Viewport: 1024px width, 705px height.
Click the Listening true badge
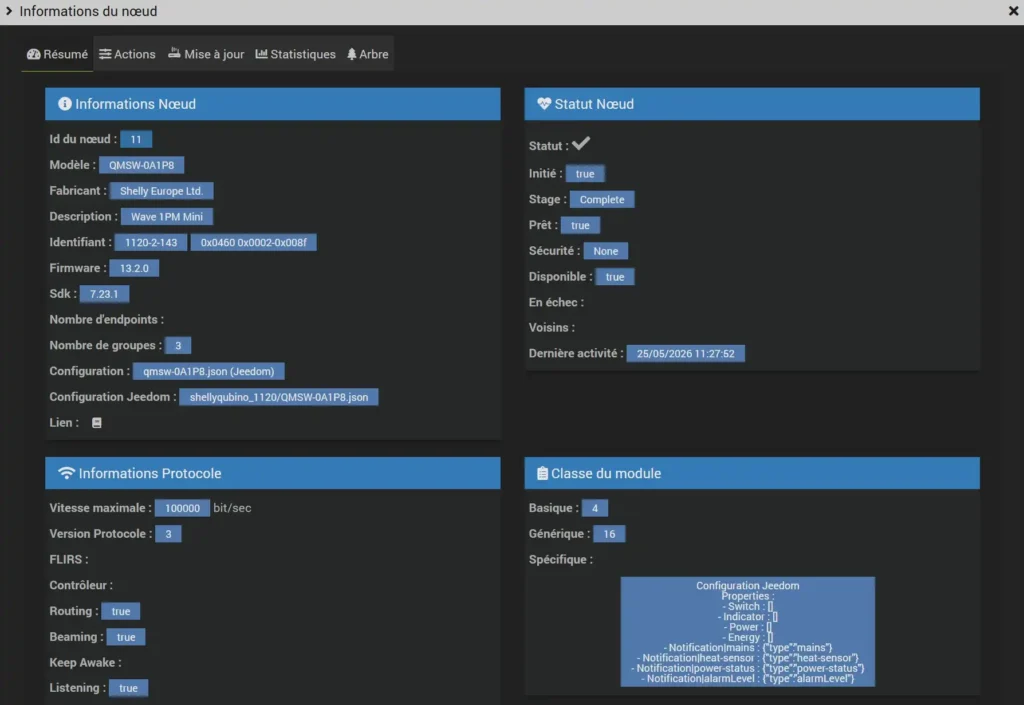129,688
